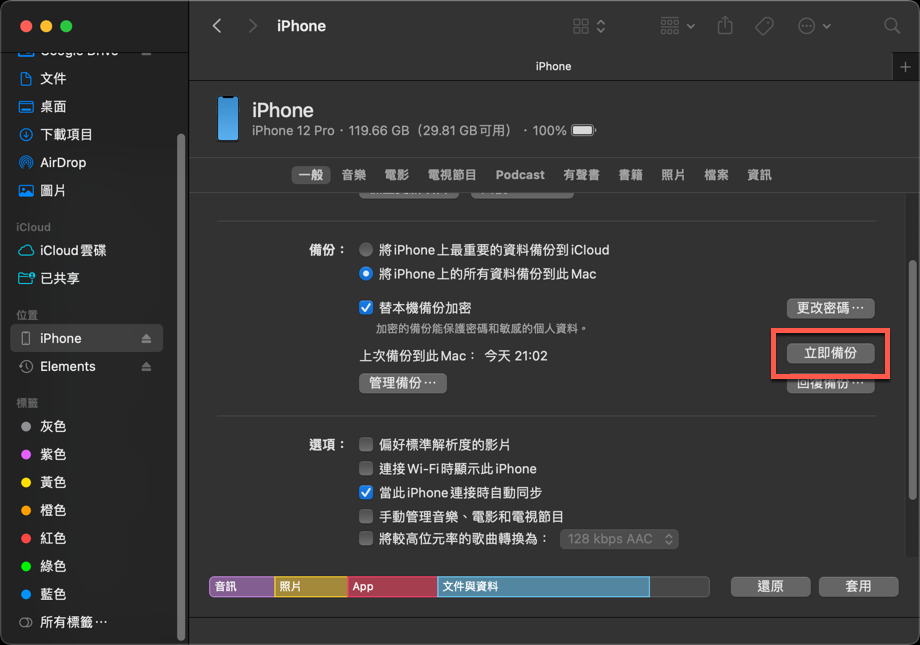Open the 128 kbps AAC dropdown
920x645 pixels.
click(x=619, y=539)
